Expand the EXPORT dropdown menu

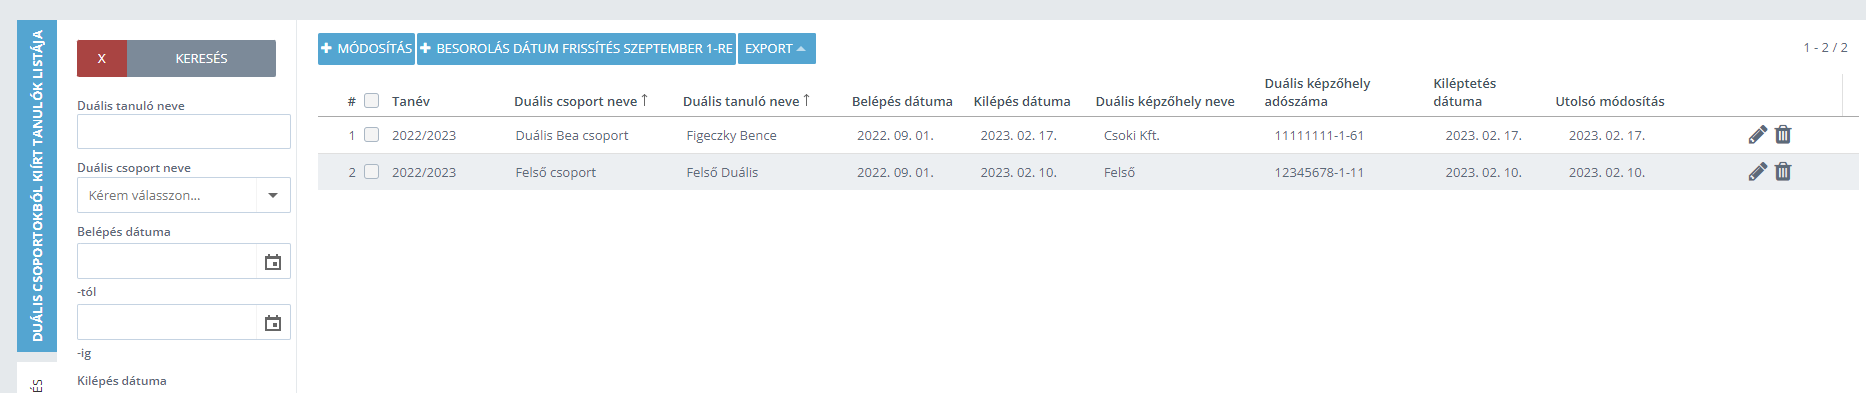(x=777, y=49)
